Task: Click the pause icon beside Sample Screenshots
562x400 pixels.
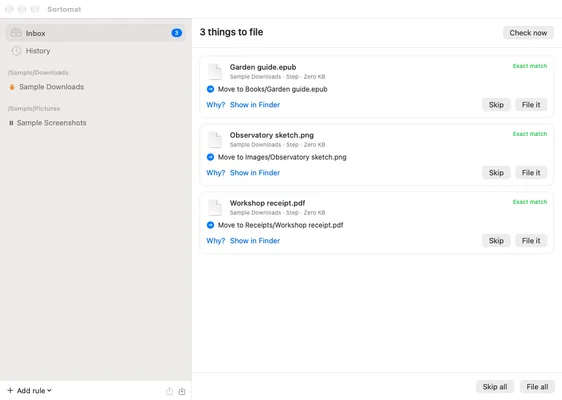Action: [x=11, y=123]
